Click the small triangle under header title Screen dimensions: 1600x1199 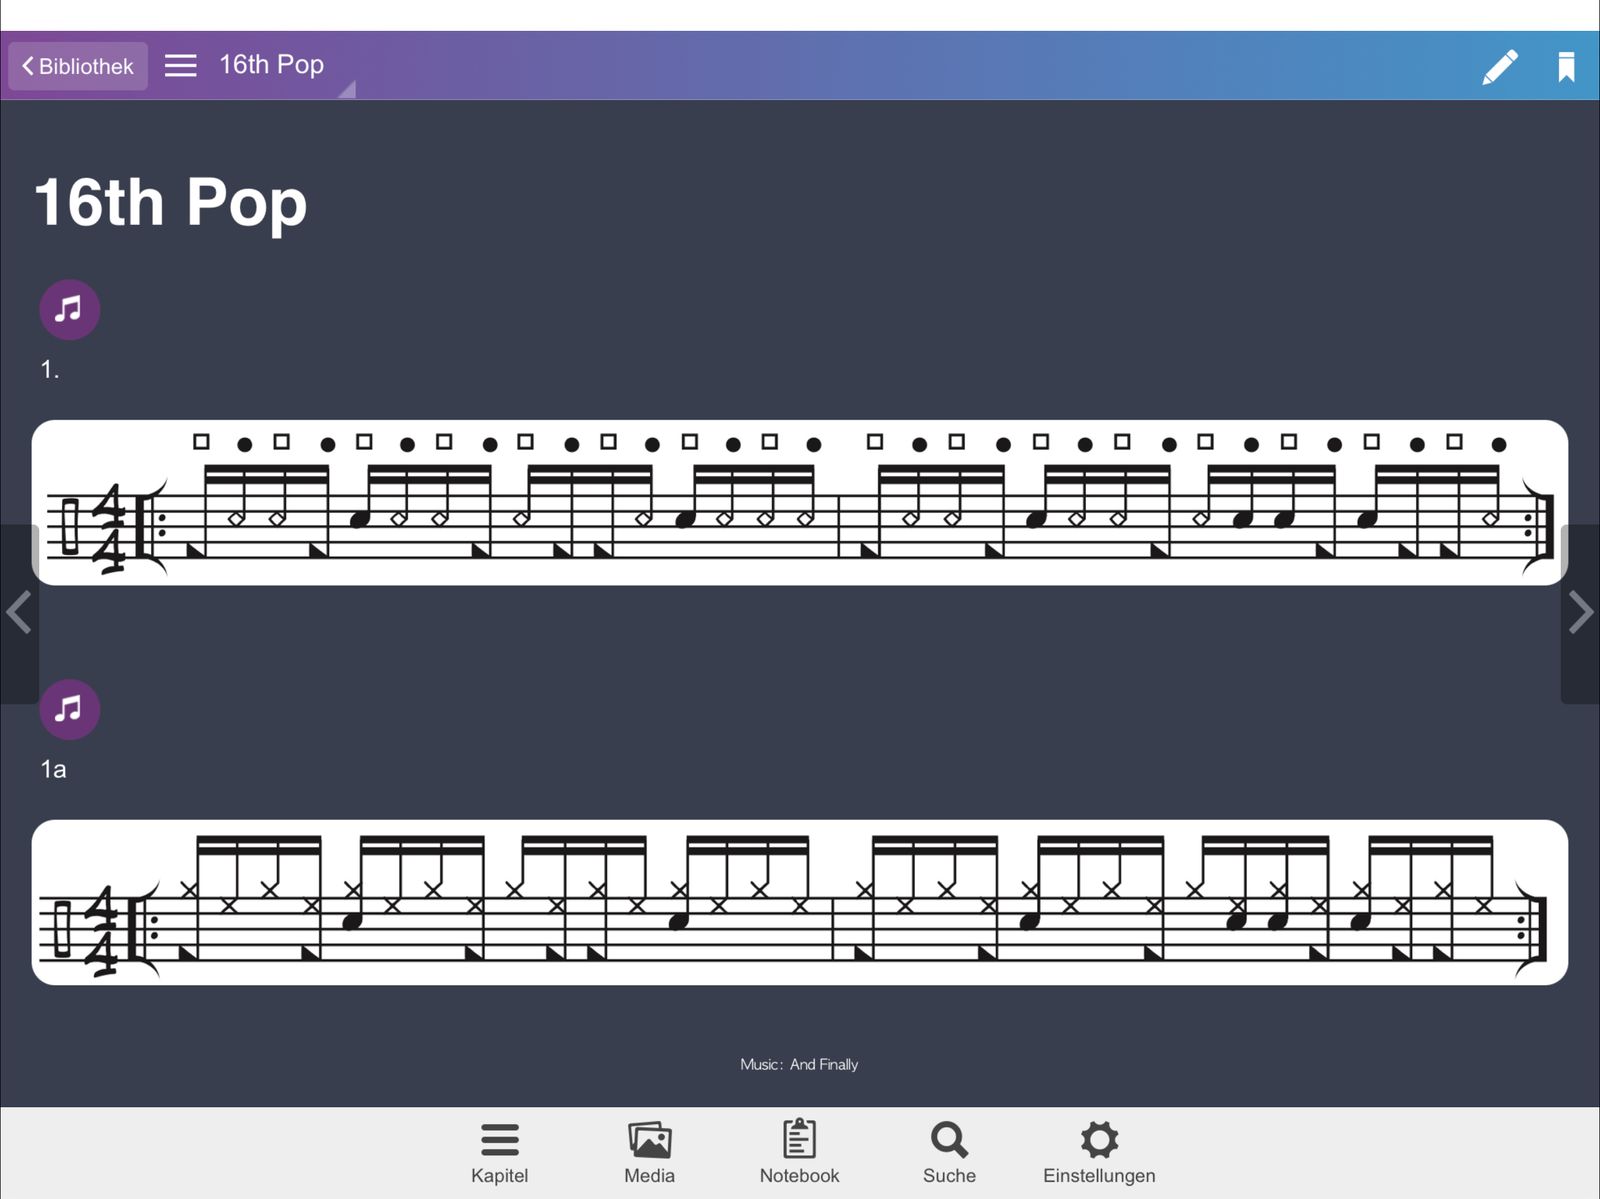coord(348,91)
